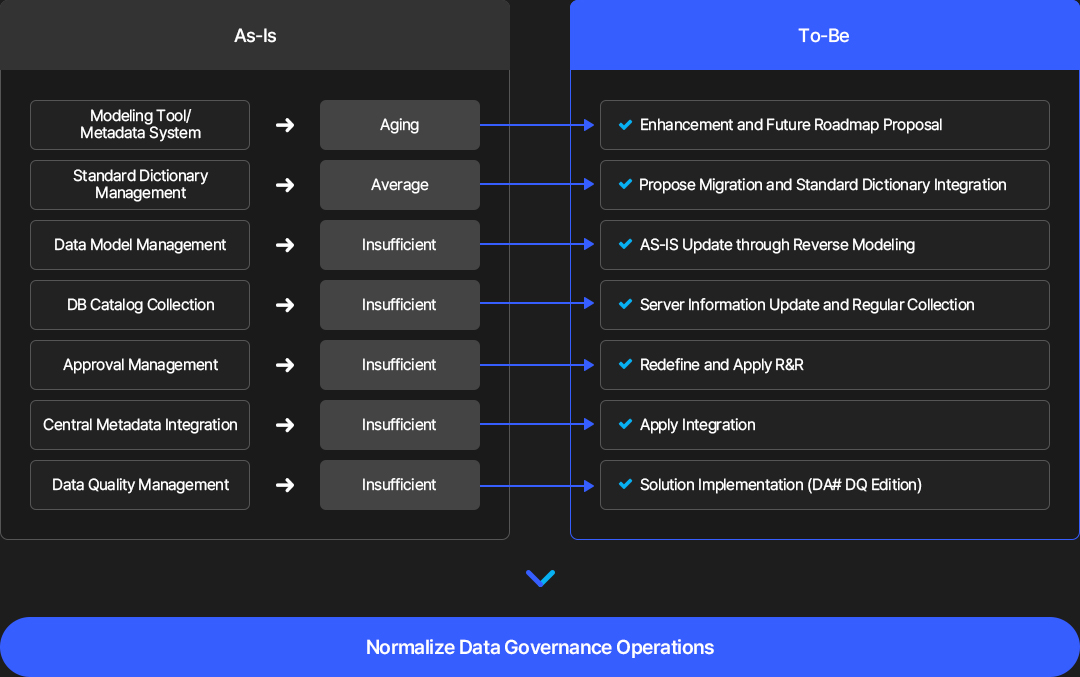The image size is (1080, 677).
Task: Click the Aging status box
Action: pos(399,125)
